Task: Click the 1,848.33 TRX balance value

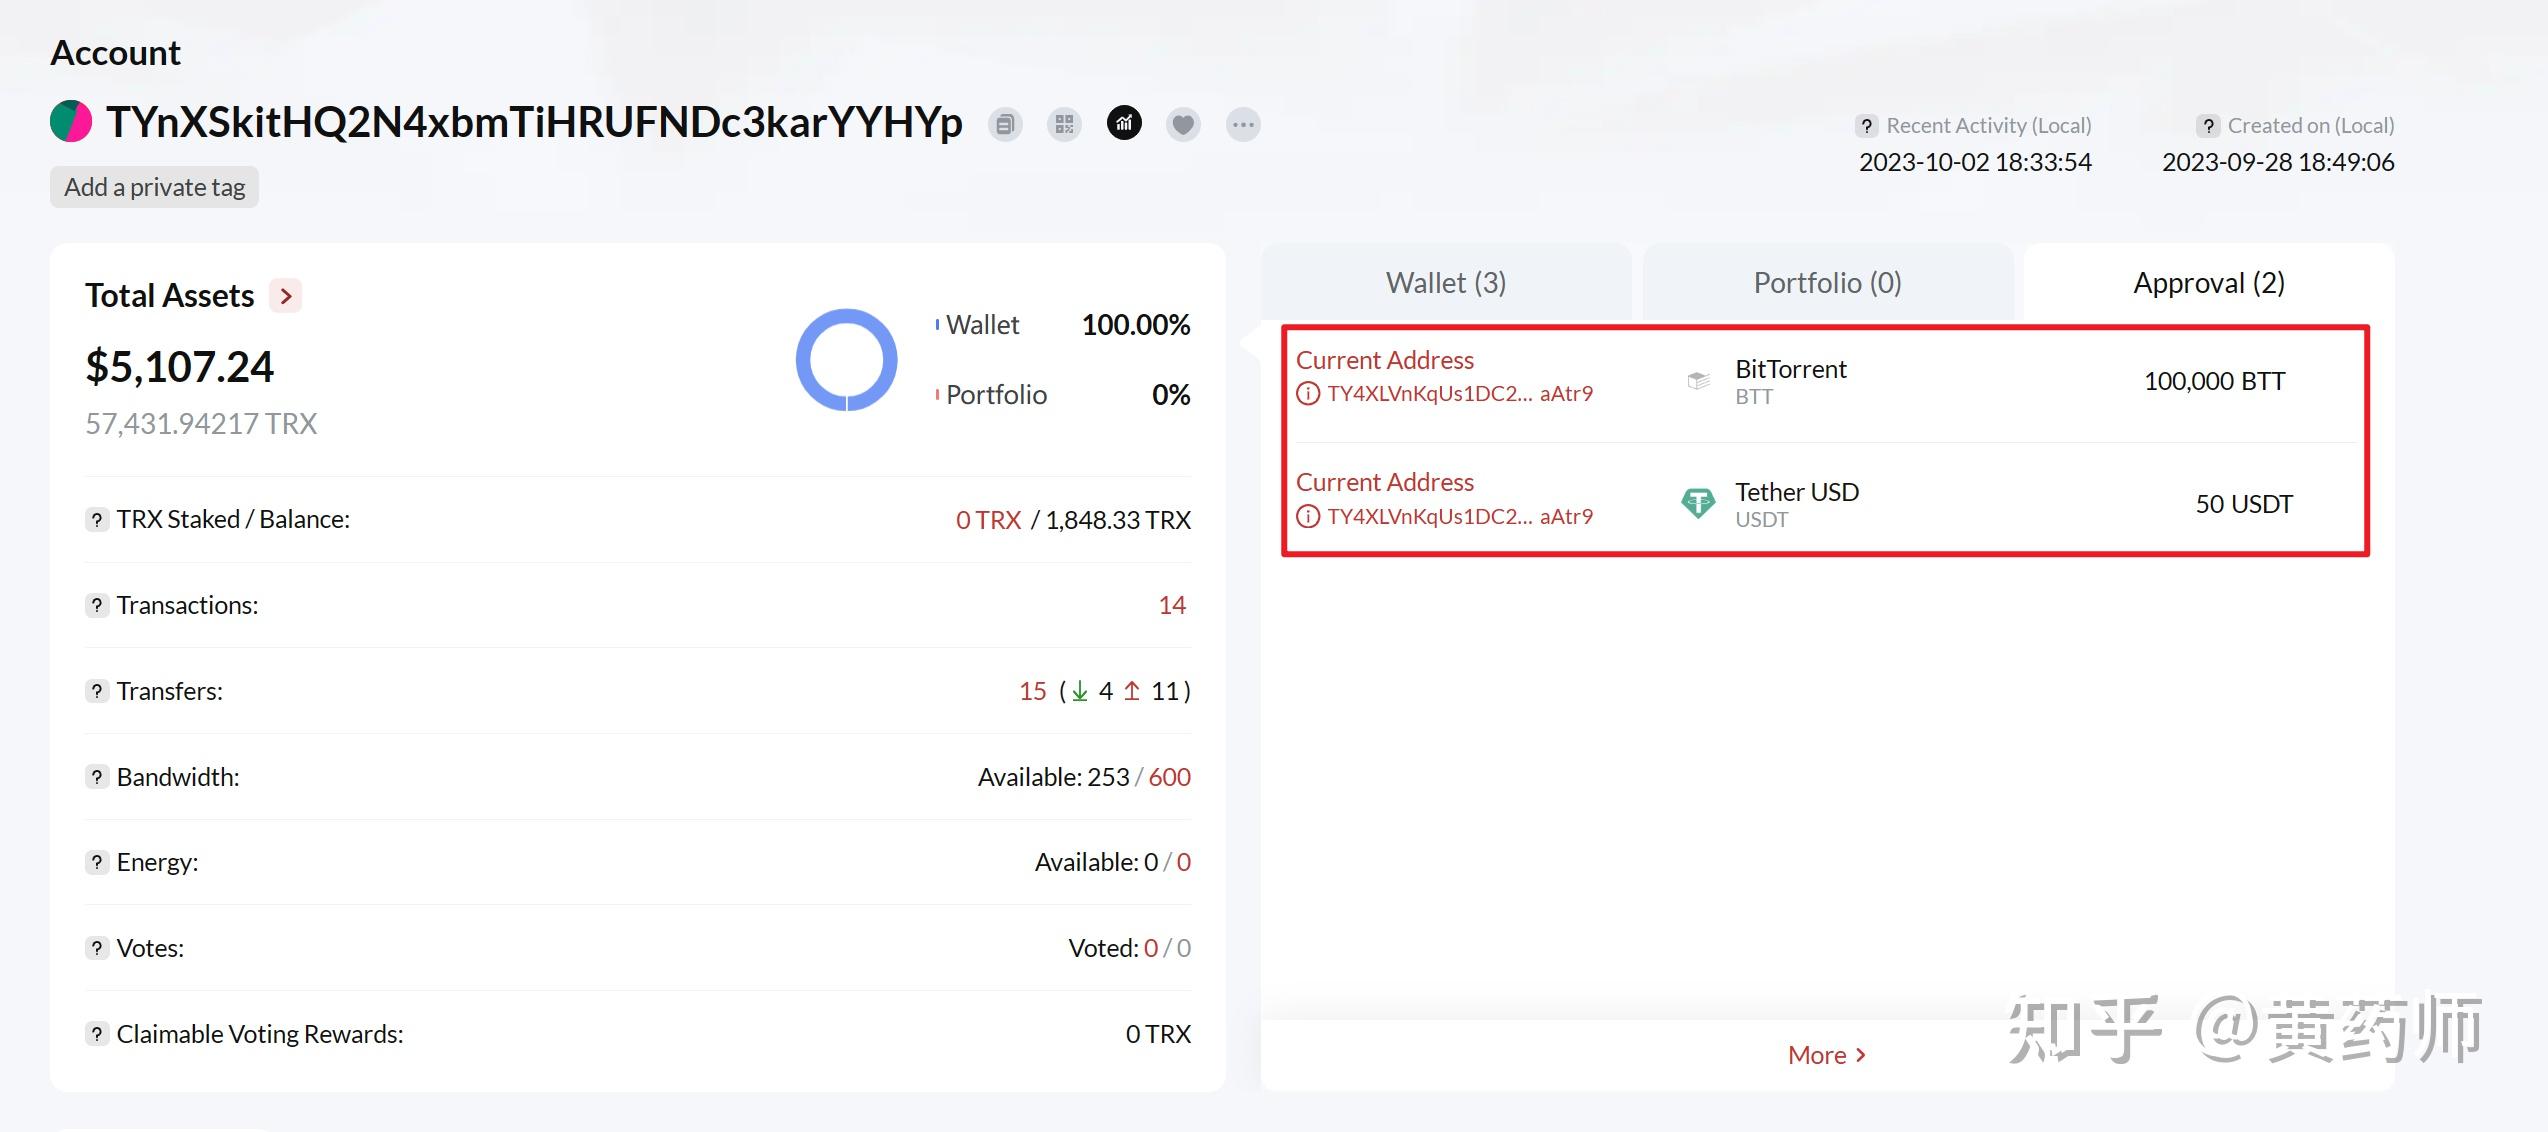Action: [x=1118, y=520]
